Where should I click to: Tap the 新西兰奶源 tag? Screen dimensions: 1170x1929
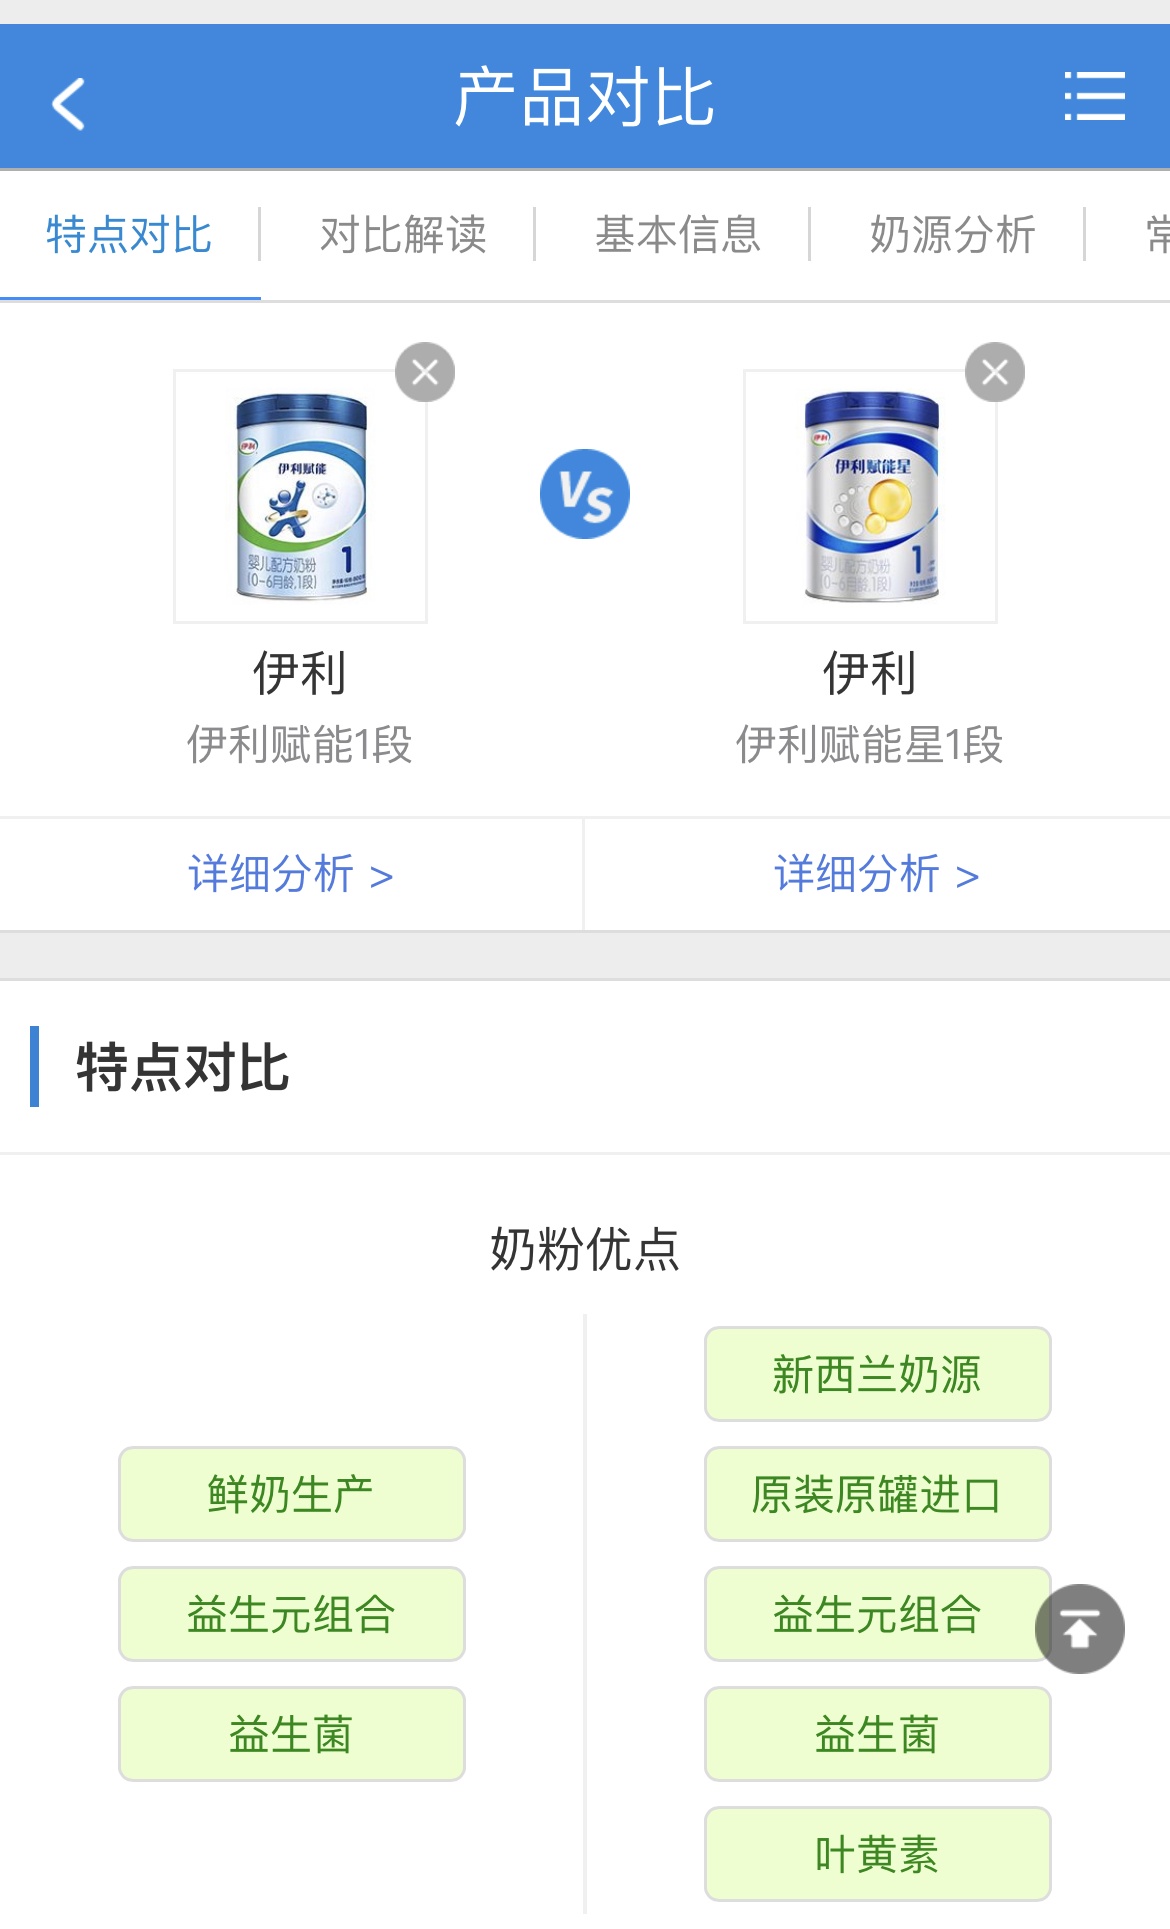[877, 1374]
